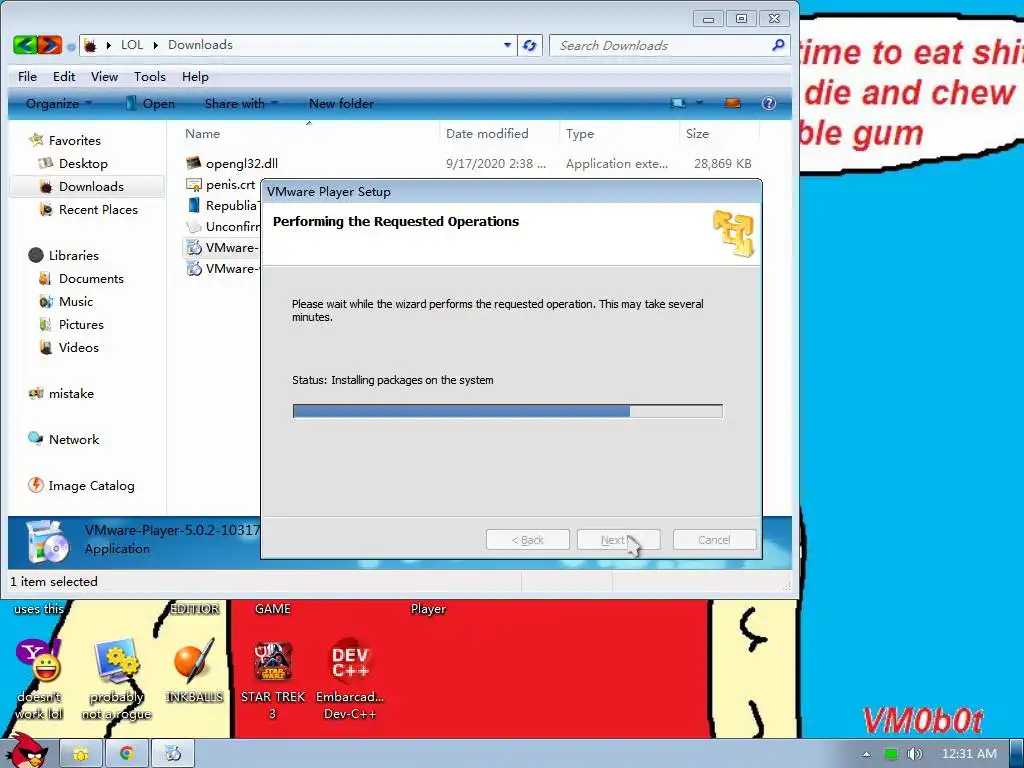
Task: Click the search magnifier icon
Action: click(778, 45)
